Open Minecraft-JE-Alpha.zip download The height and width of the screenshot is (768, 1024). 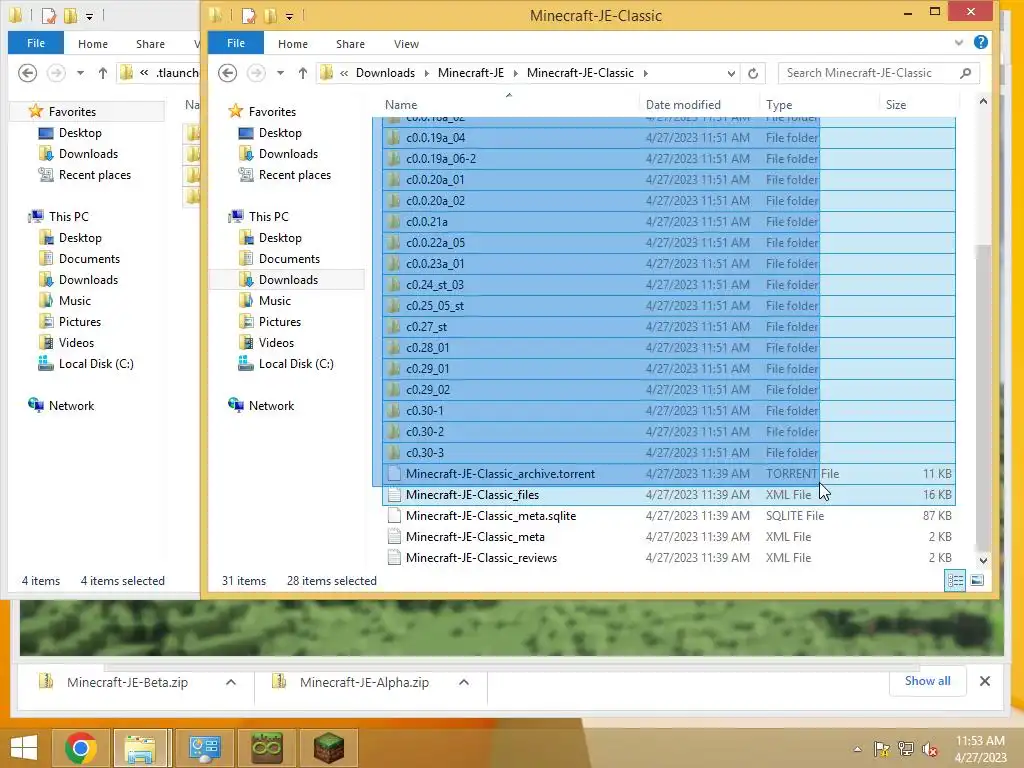coord(364,682)
